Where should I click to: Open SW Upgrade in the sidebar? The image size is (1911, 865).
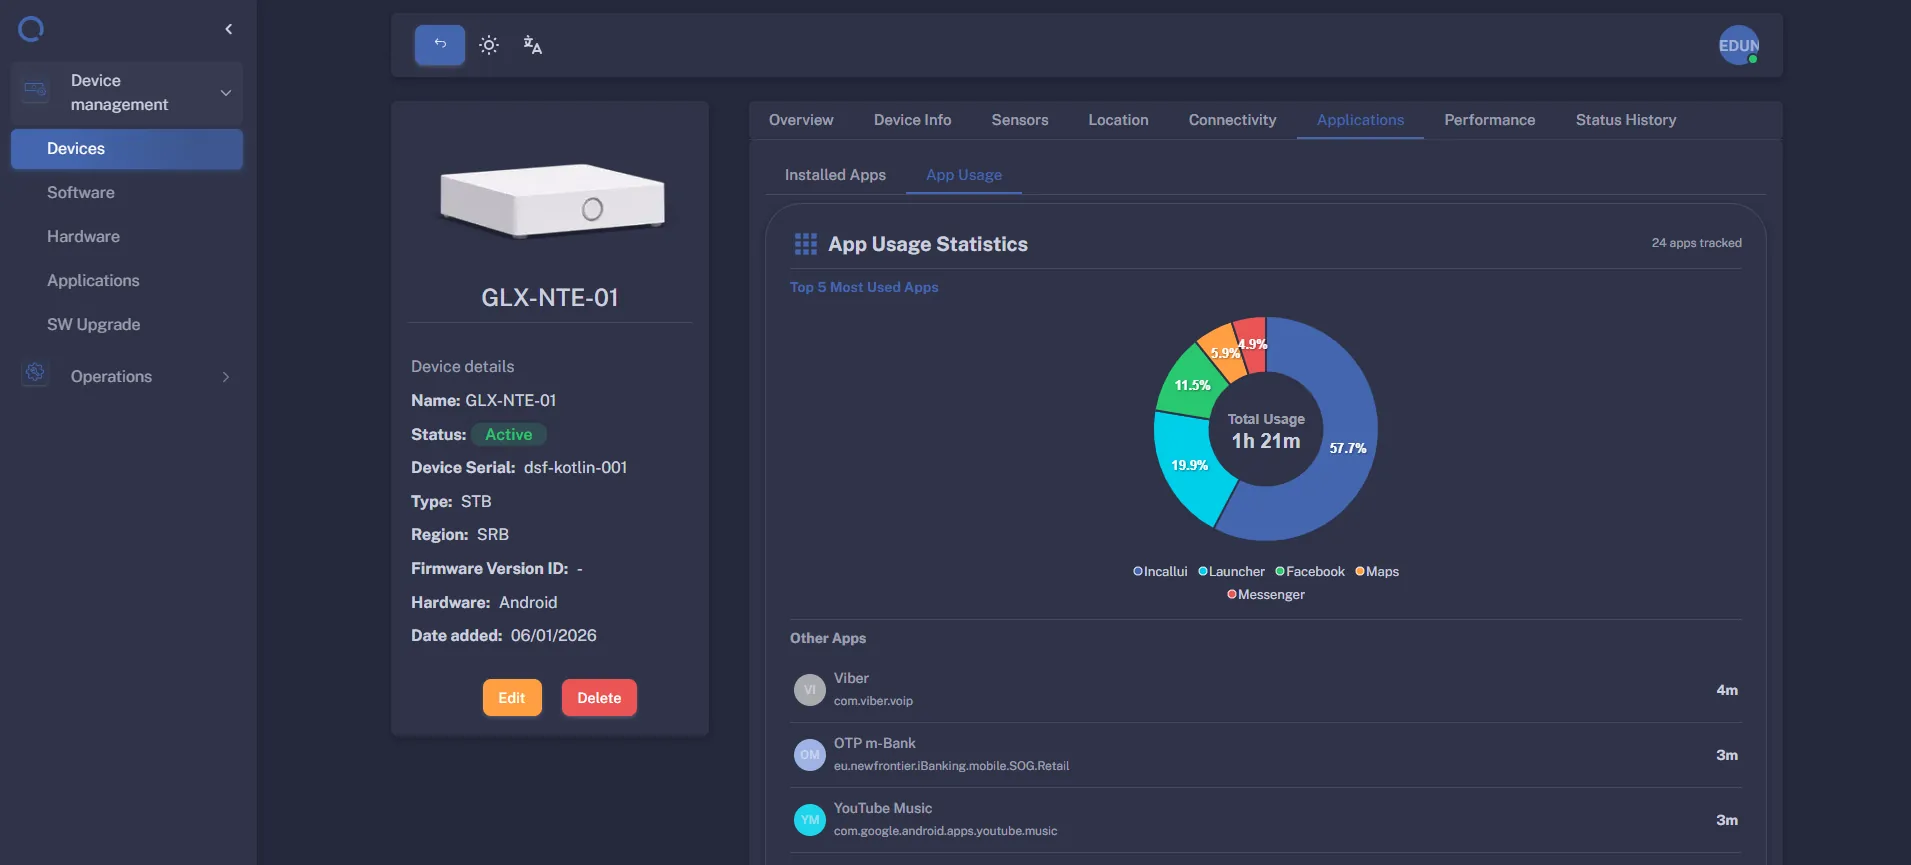(93, 325)
